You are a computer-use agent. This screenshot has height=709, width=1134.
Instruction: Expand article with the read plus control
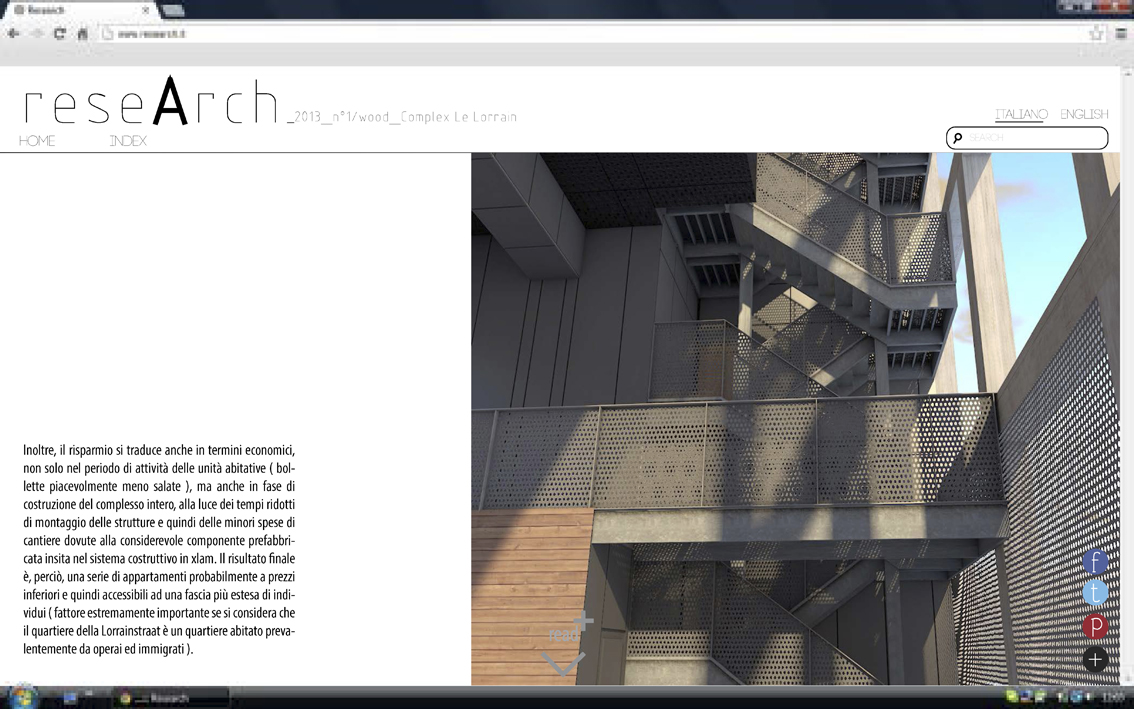[572, 629]
